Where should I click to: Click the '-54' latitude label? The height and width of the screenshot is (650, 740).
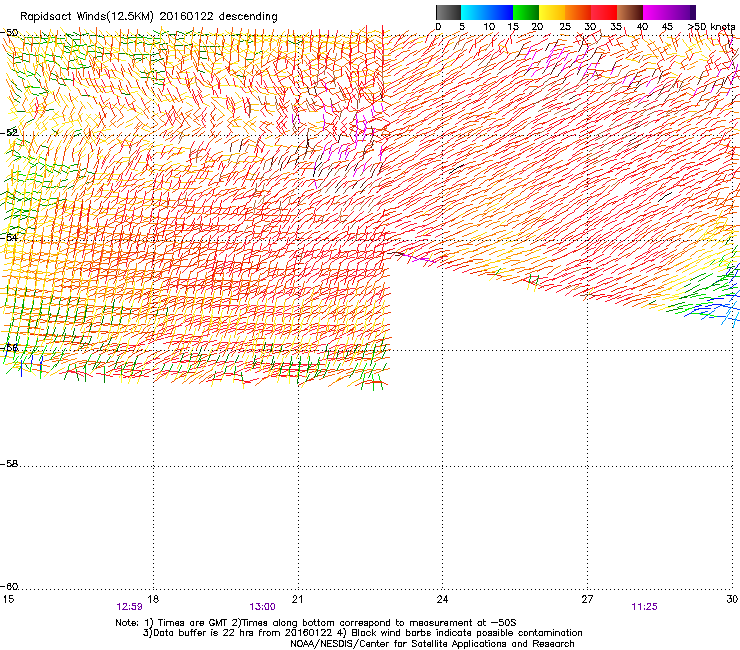click(9, 237)
